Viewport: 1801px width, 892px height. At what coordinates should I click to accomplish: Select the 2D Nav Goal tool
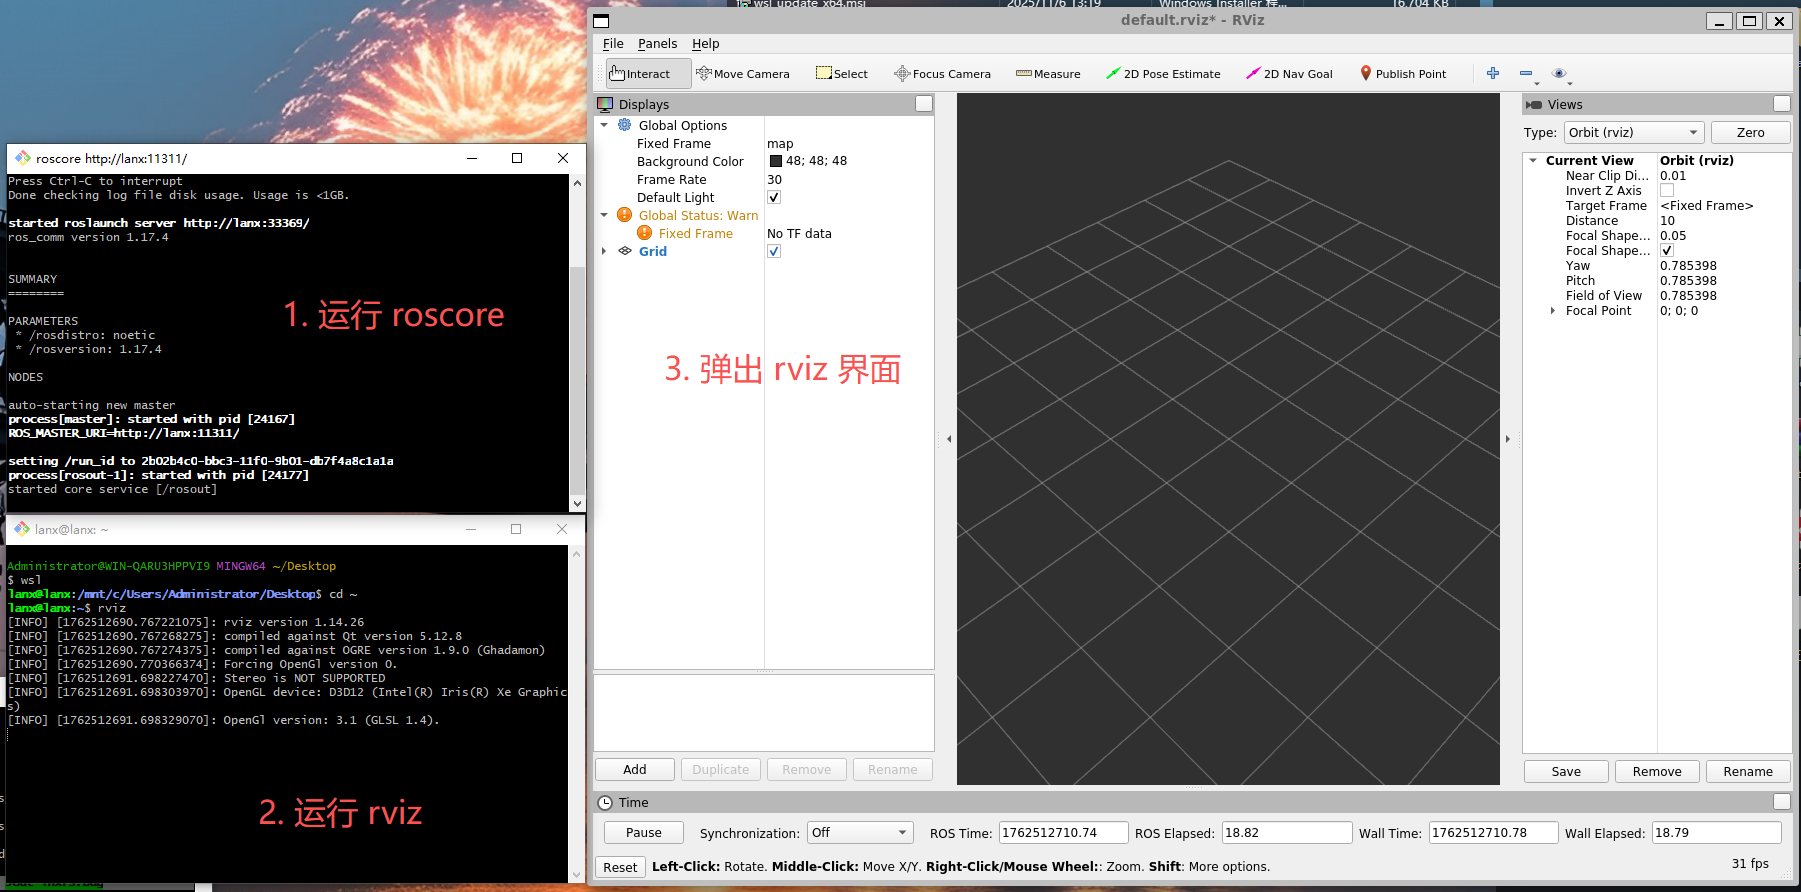[1289, 74]
